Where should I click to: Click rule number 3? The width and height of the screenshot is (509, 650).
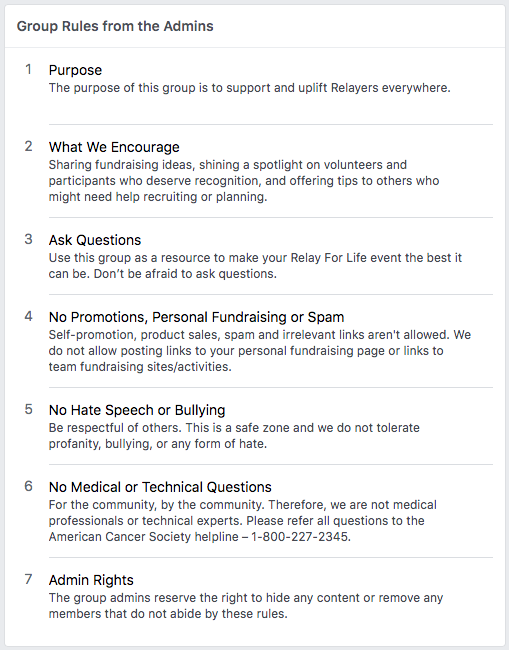pyautogui.click(x=28, y=239)
